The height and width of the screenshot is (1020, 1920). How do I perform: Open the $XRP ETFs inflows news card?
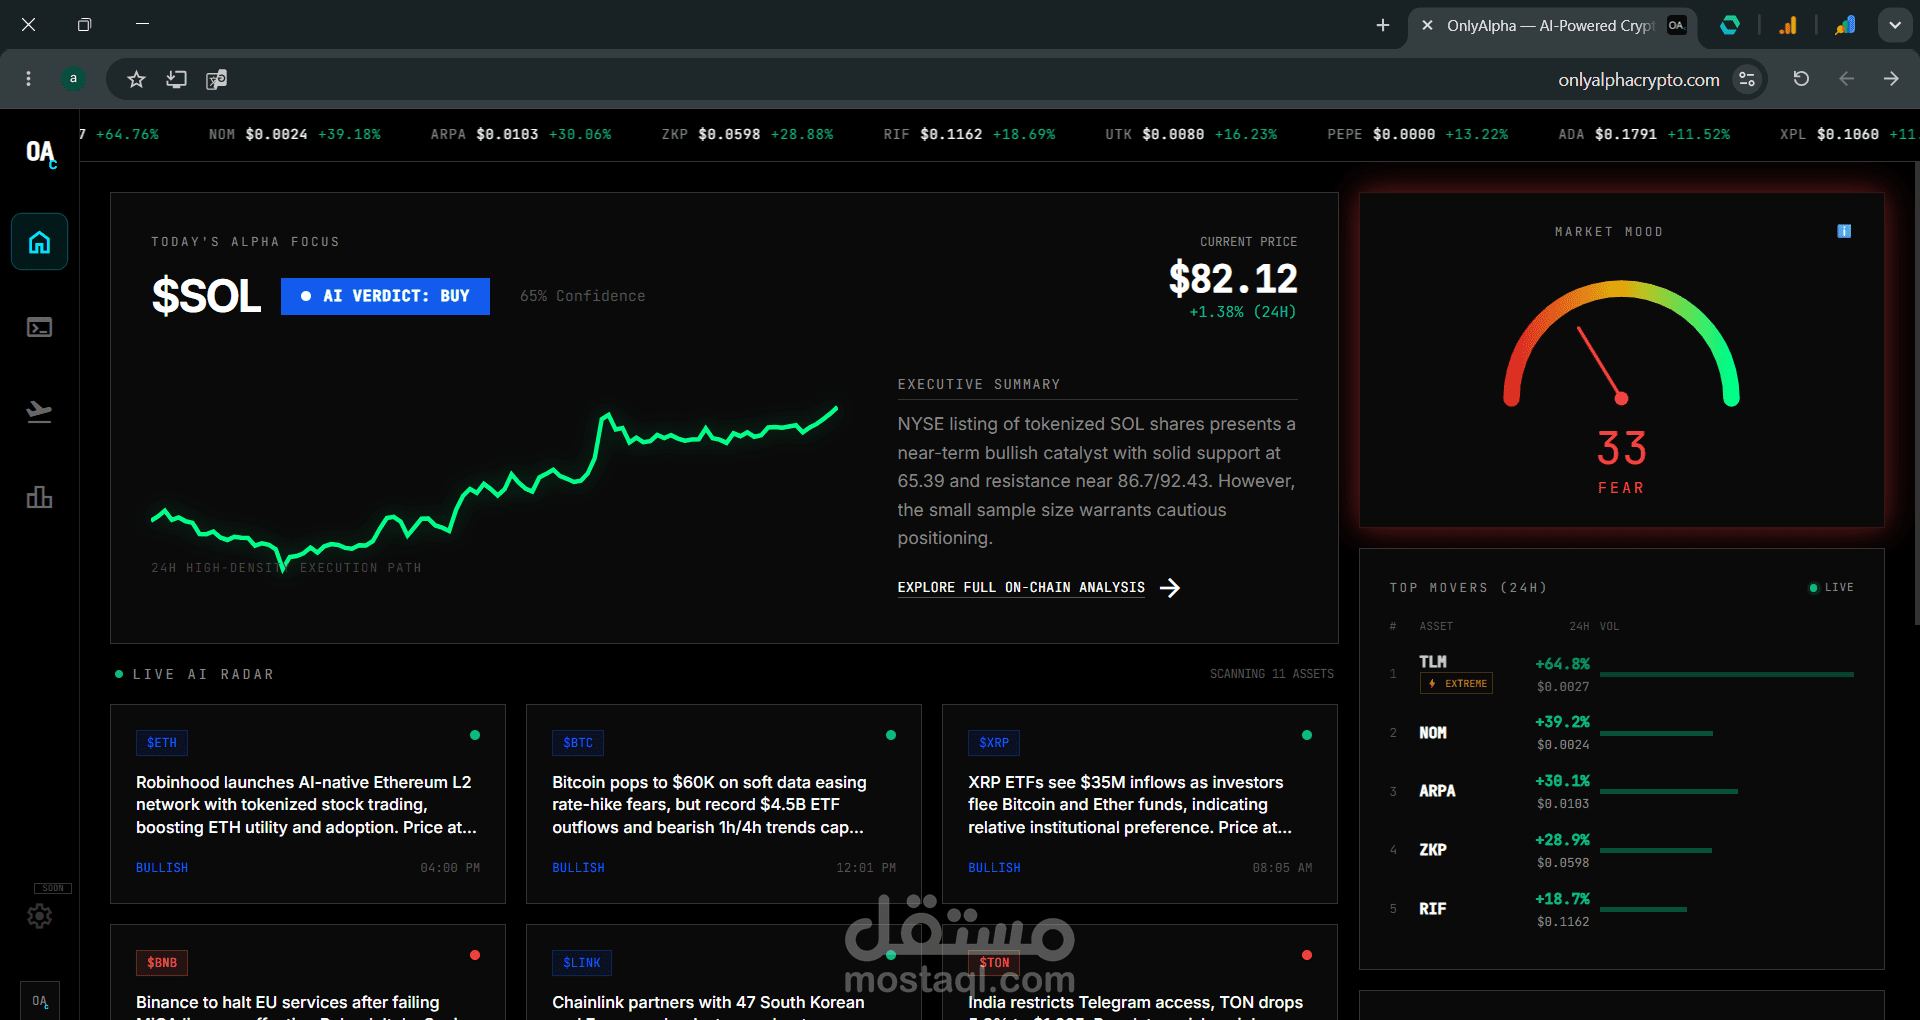tap(1140, 804)
